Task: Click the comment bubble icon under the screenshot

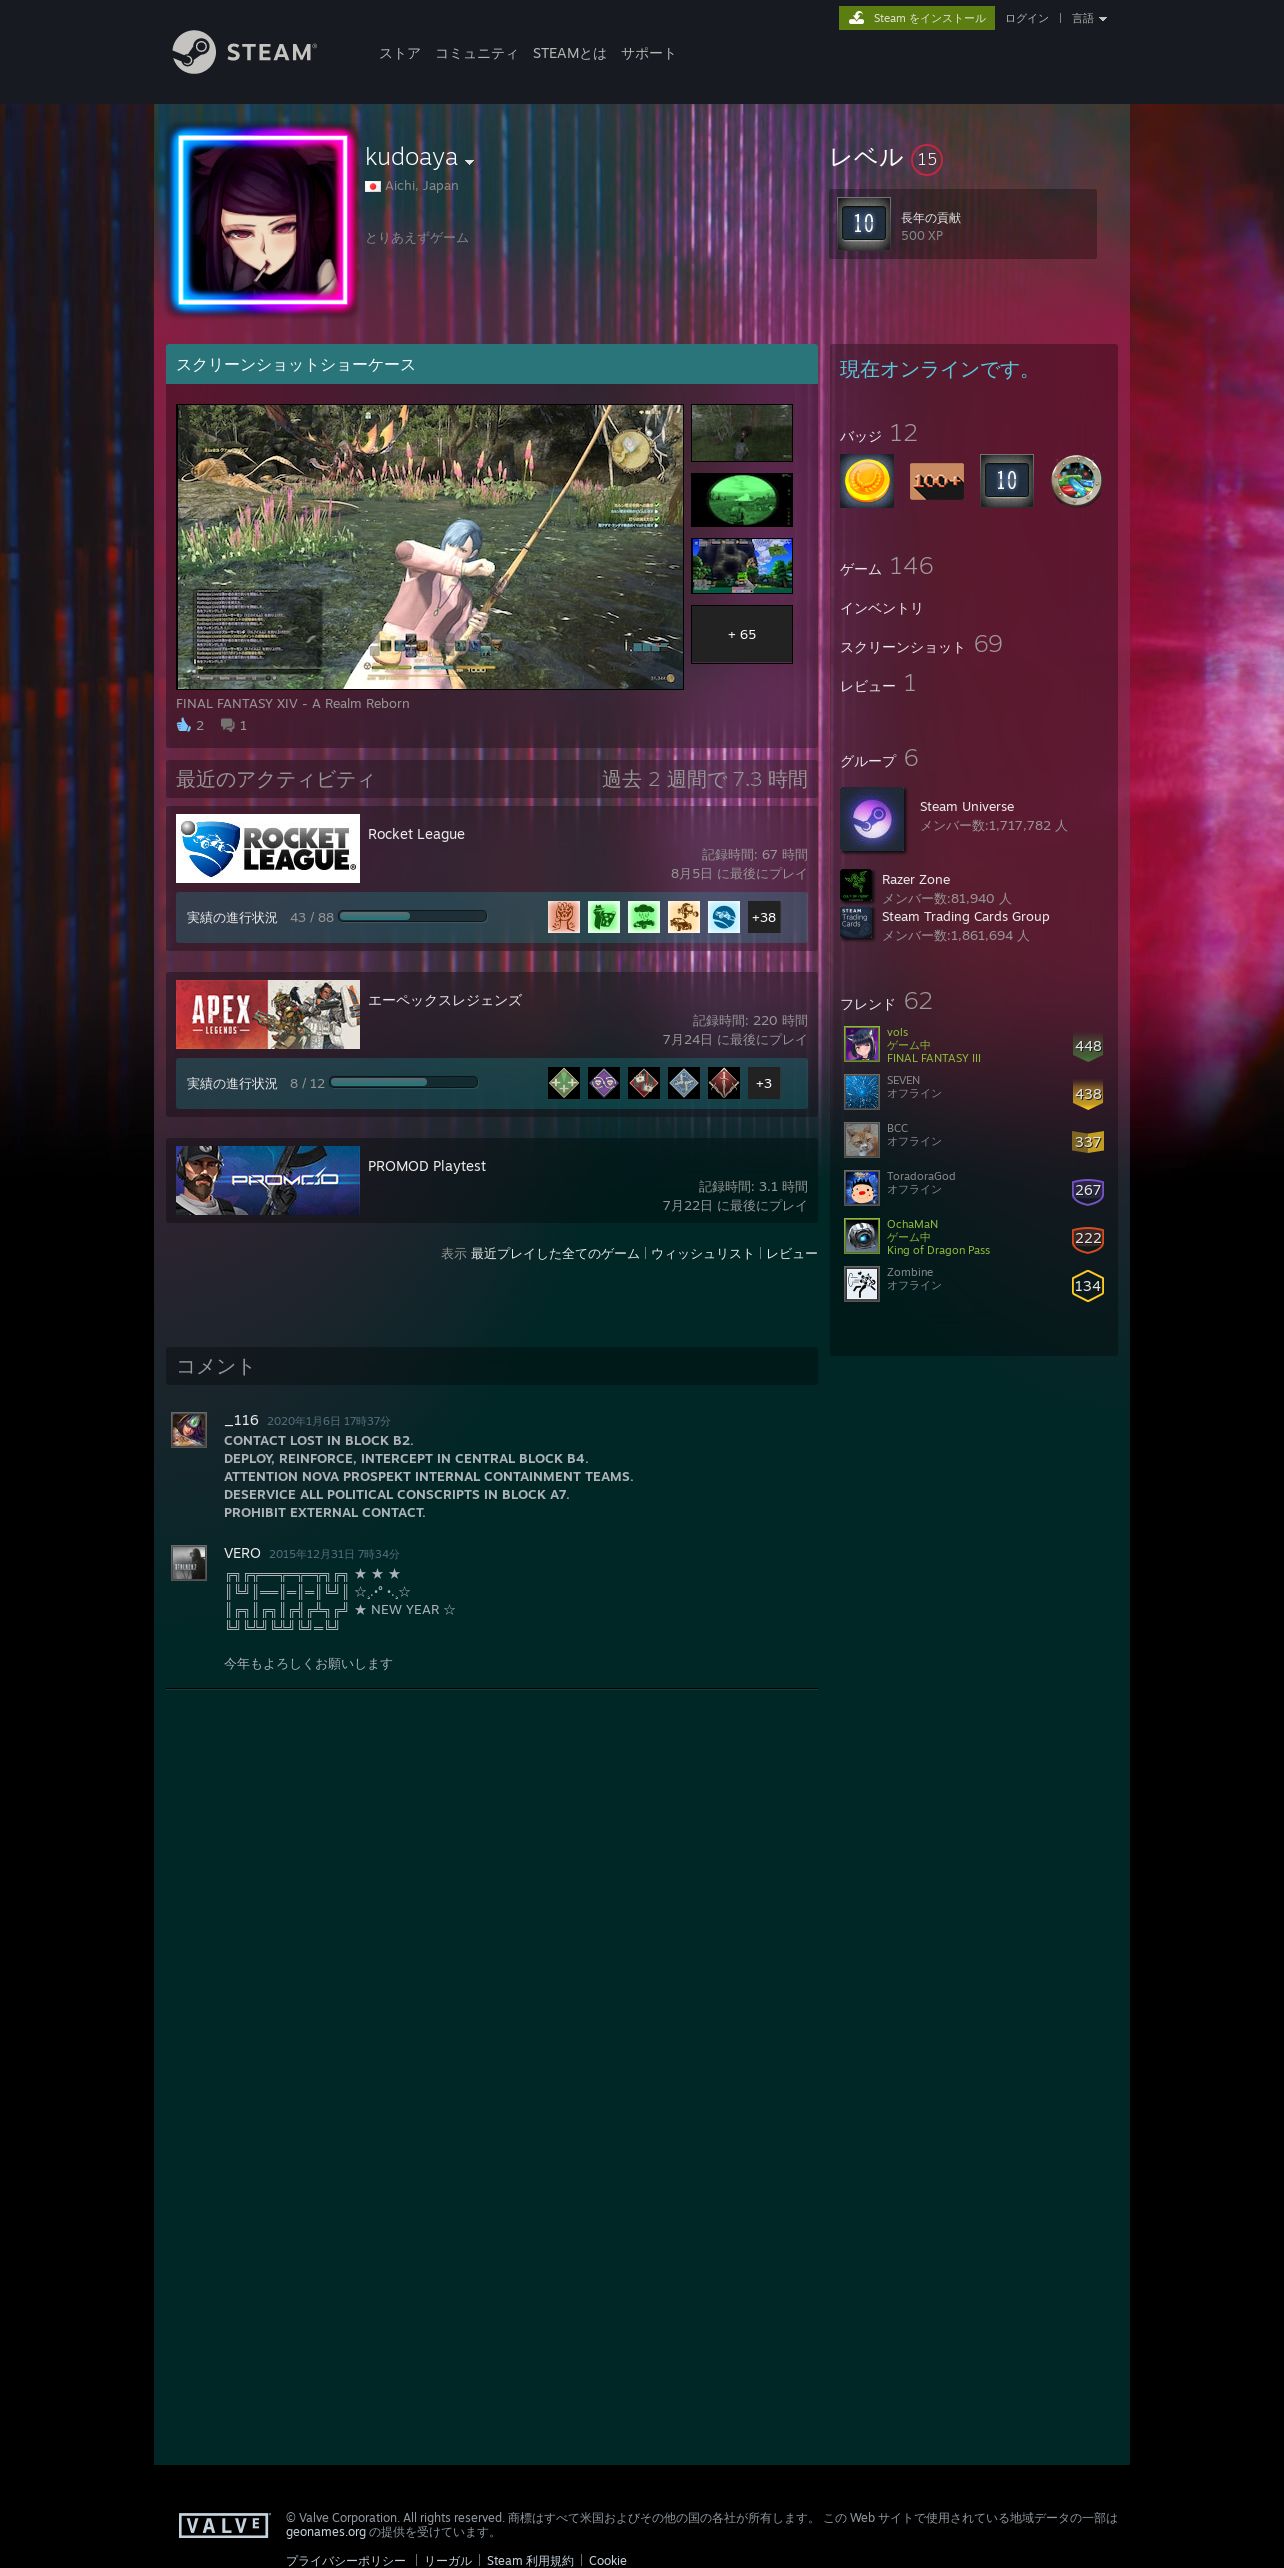Action: pyautogui.click(x=228, y=725)
